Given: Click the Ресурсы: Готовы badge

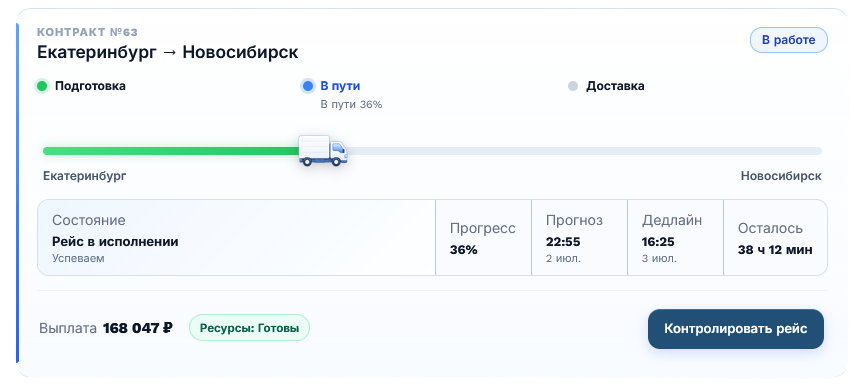Looking at the screenshot, I should click(249, 328).
